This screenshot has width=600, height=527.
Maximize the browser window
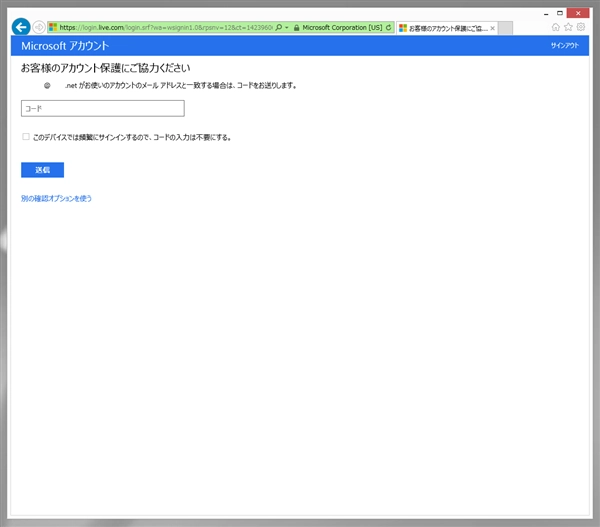560,13
